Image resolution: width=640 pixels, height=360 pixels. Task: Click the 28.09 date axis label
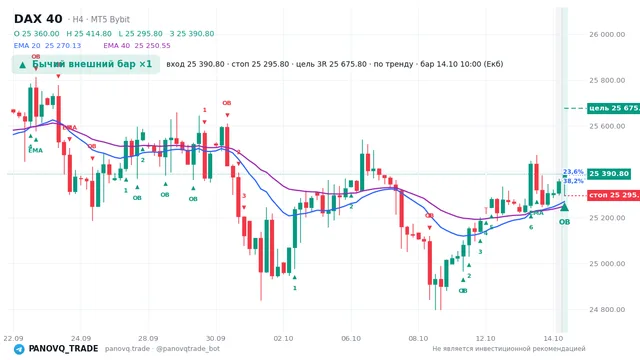(x=148, y=338)
